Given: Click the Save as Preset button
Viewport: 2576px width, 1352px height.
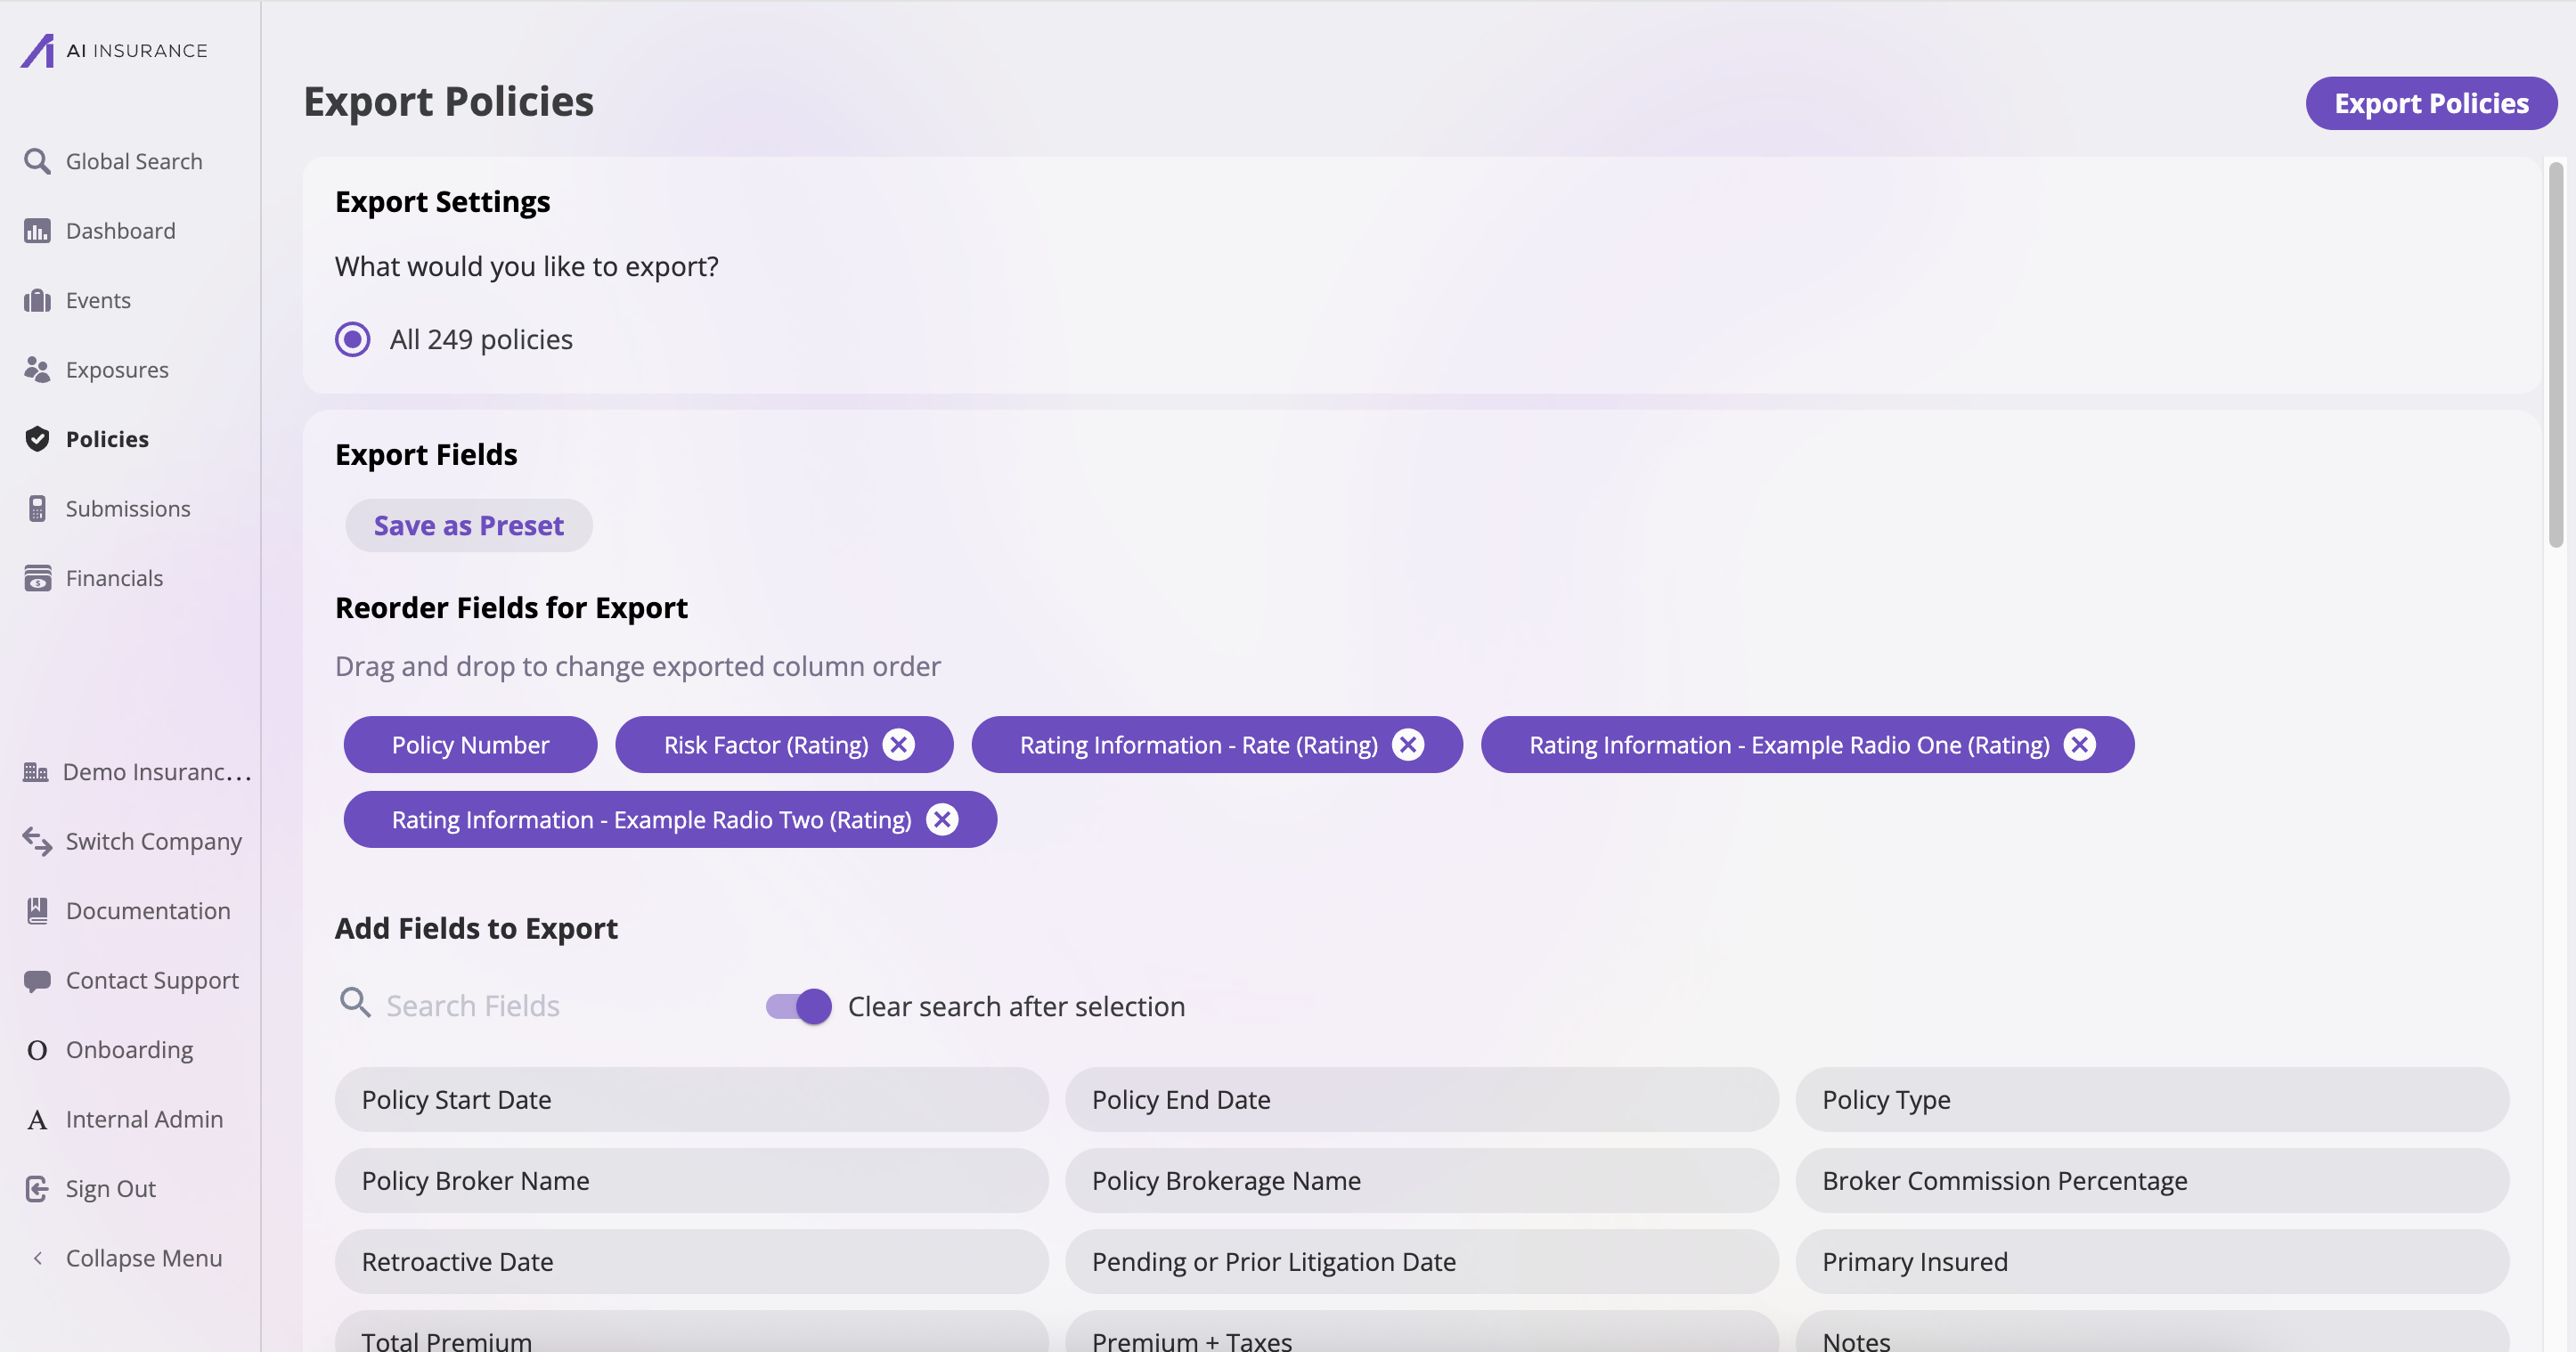Looking at the screenshot, I should click(x=468, y=526).
